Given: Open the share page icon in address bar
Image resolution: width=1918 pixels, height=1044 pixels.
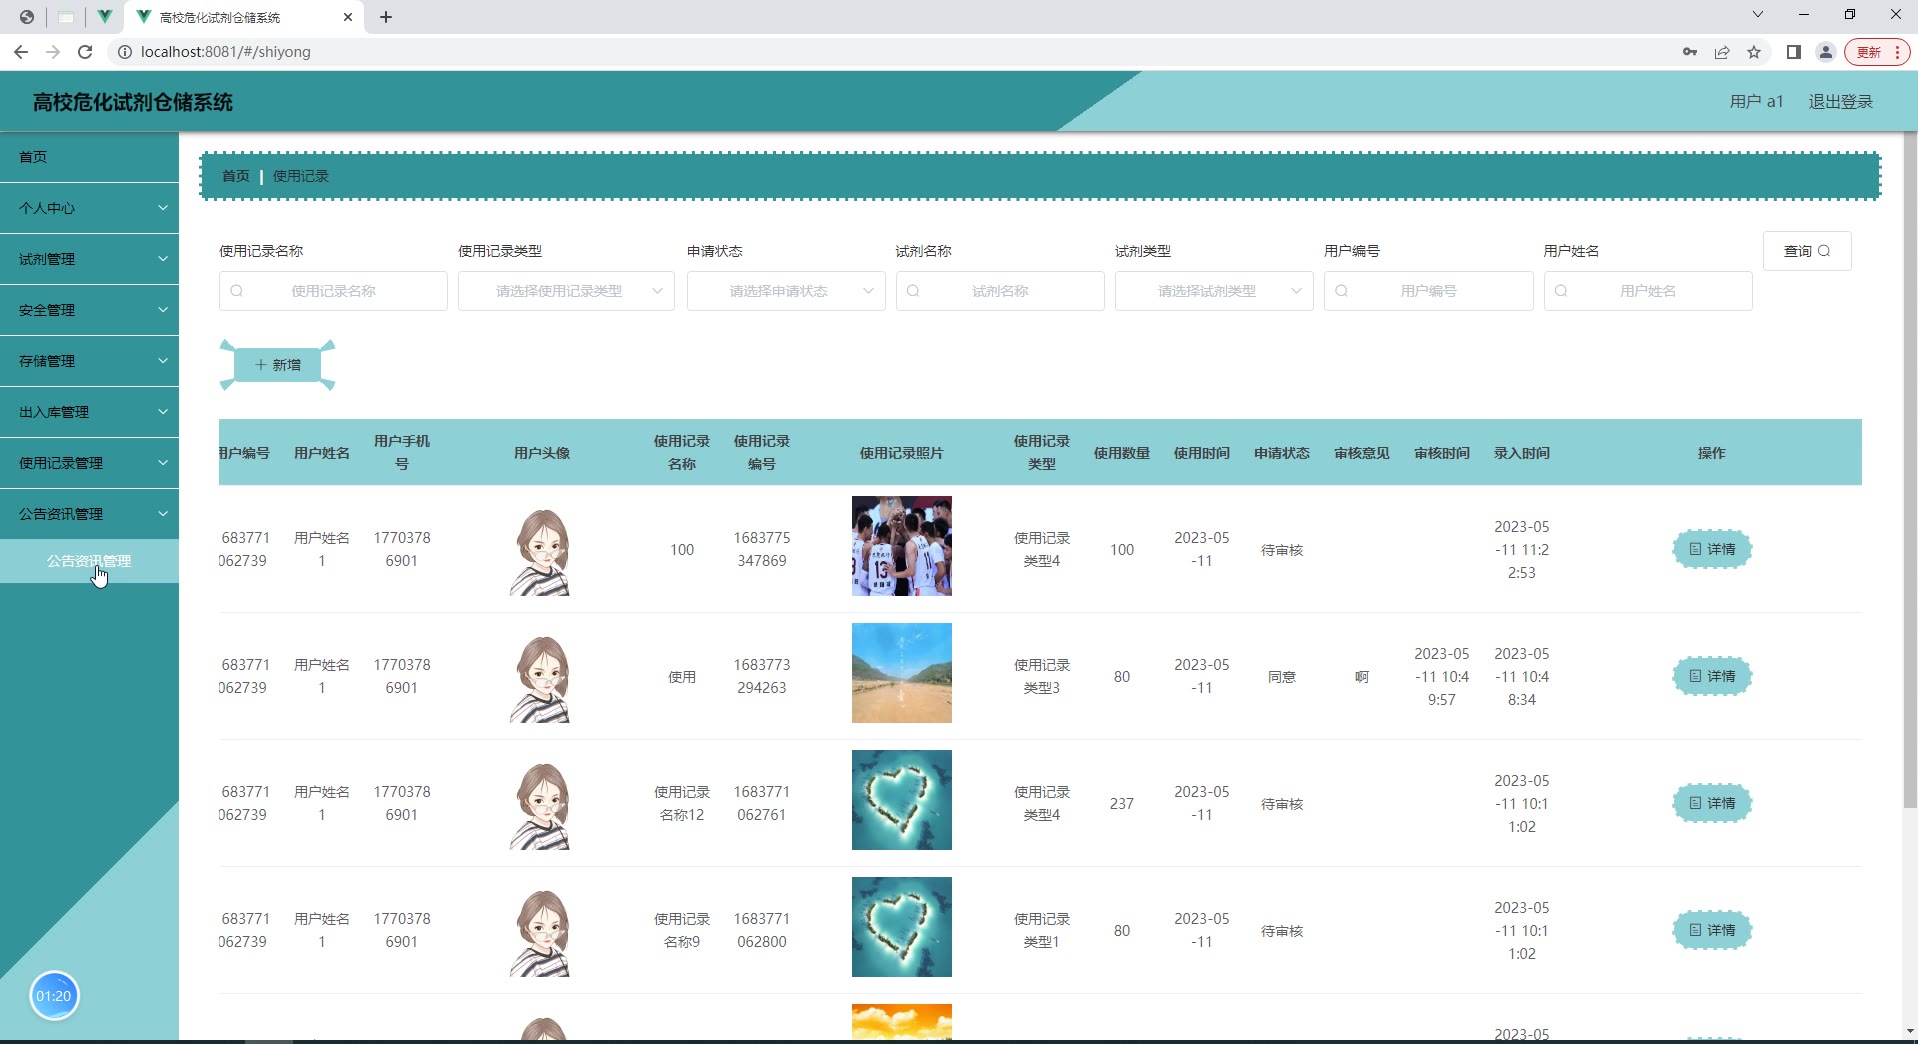Looking at the screenshot, I should pos(1722,52).
